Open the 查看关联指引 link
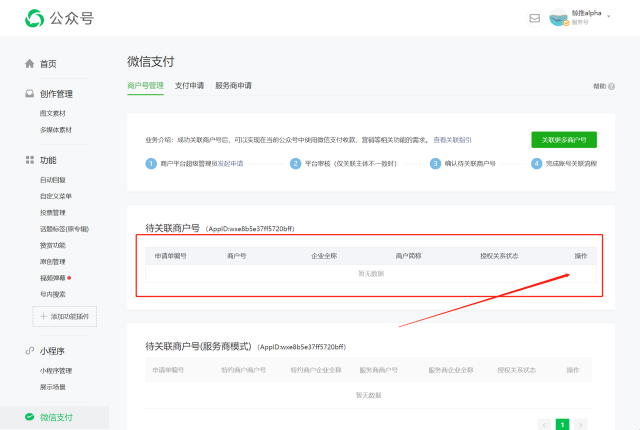Viewport: 640px width, 430px height. (452, 140)
